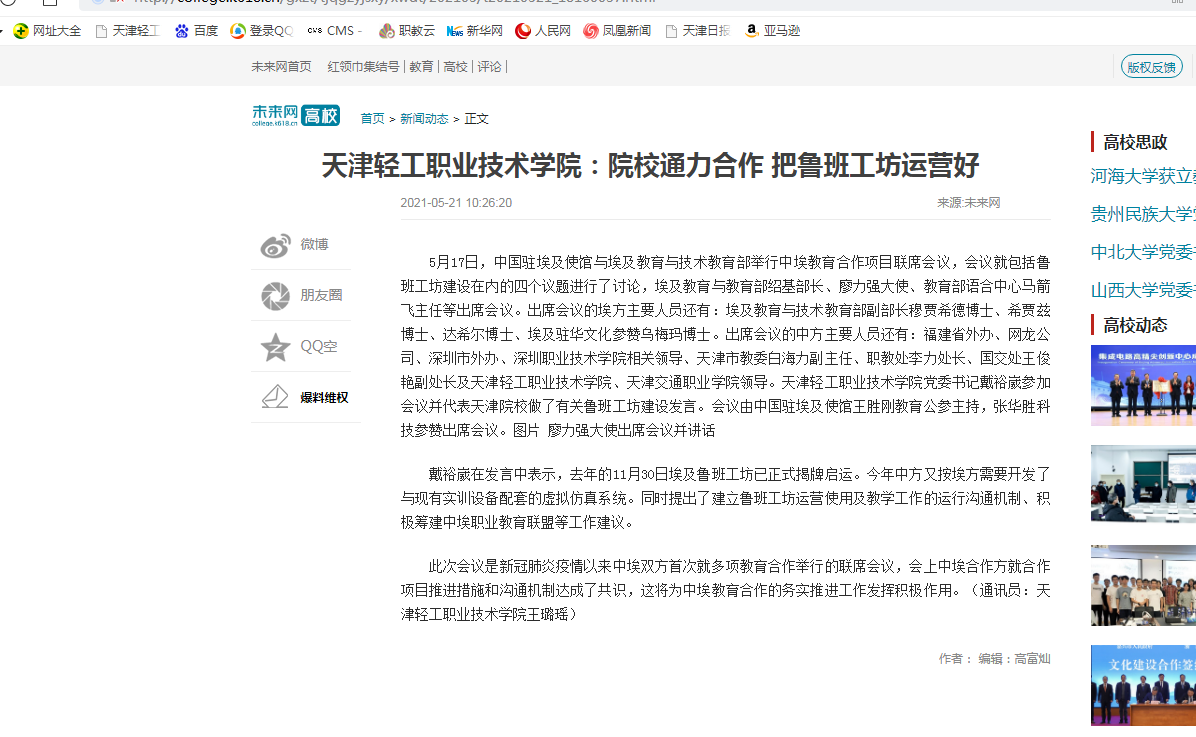The height and width of the screenshot is (737, 1196).
Task: Click the 首页 breadcrumb link
Action: click(x=372, y=119)
